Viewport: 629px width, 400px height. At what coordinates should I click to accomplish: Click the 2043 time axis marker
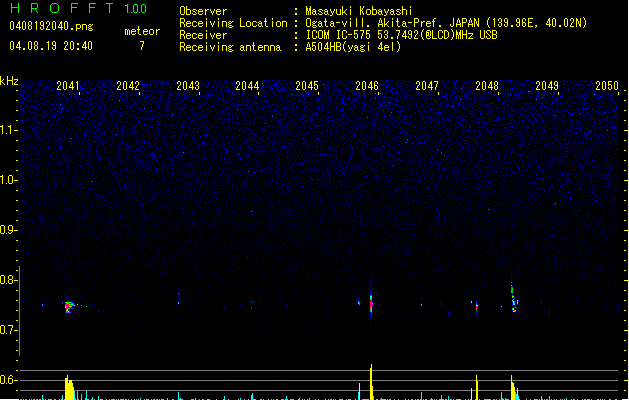(188, 86)
